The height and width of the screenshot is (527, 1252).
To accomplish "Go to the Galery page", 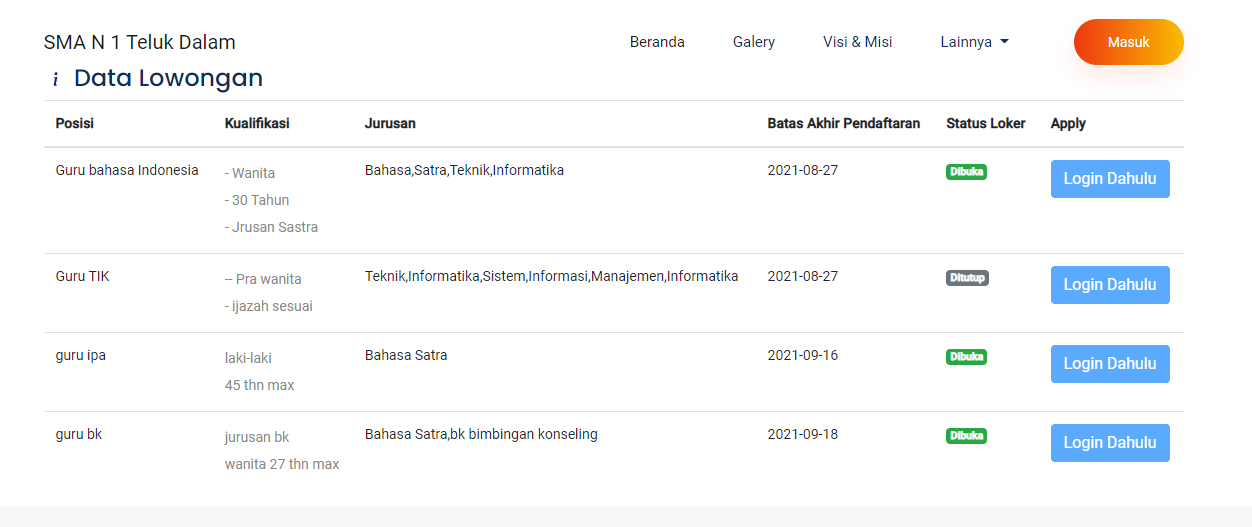I will [x=754, y=42].
